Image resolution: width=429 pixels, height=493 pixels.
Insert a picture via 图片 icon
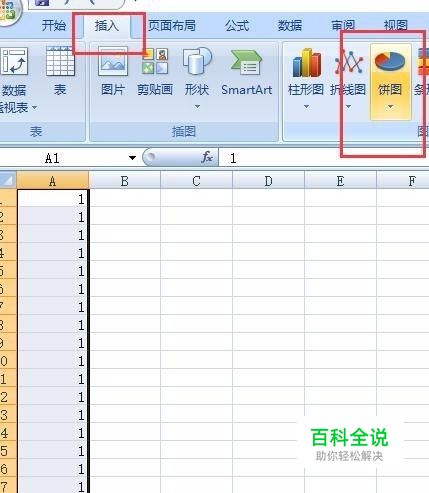coord(113,61)
